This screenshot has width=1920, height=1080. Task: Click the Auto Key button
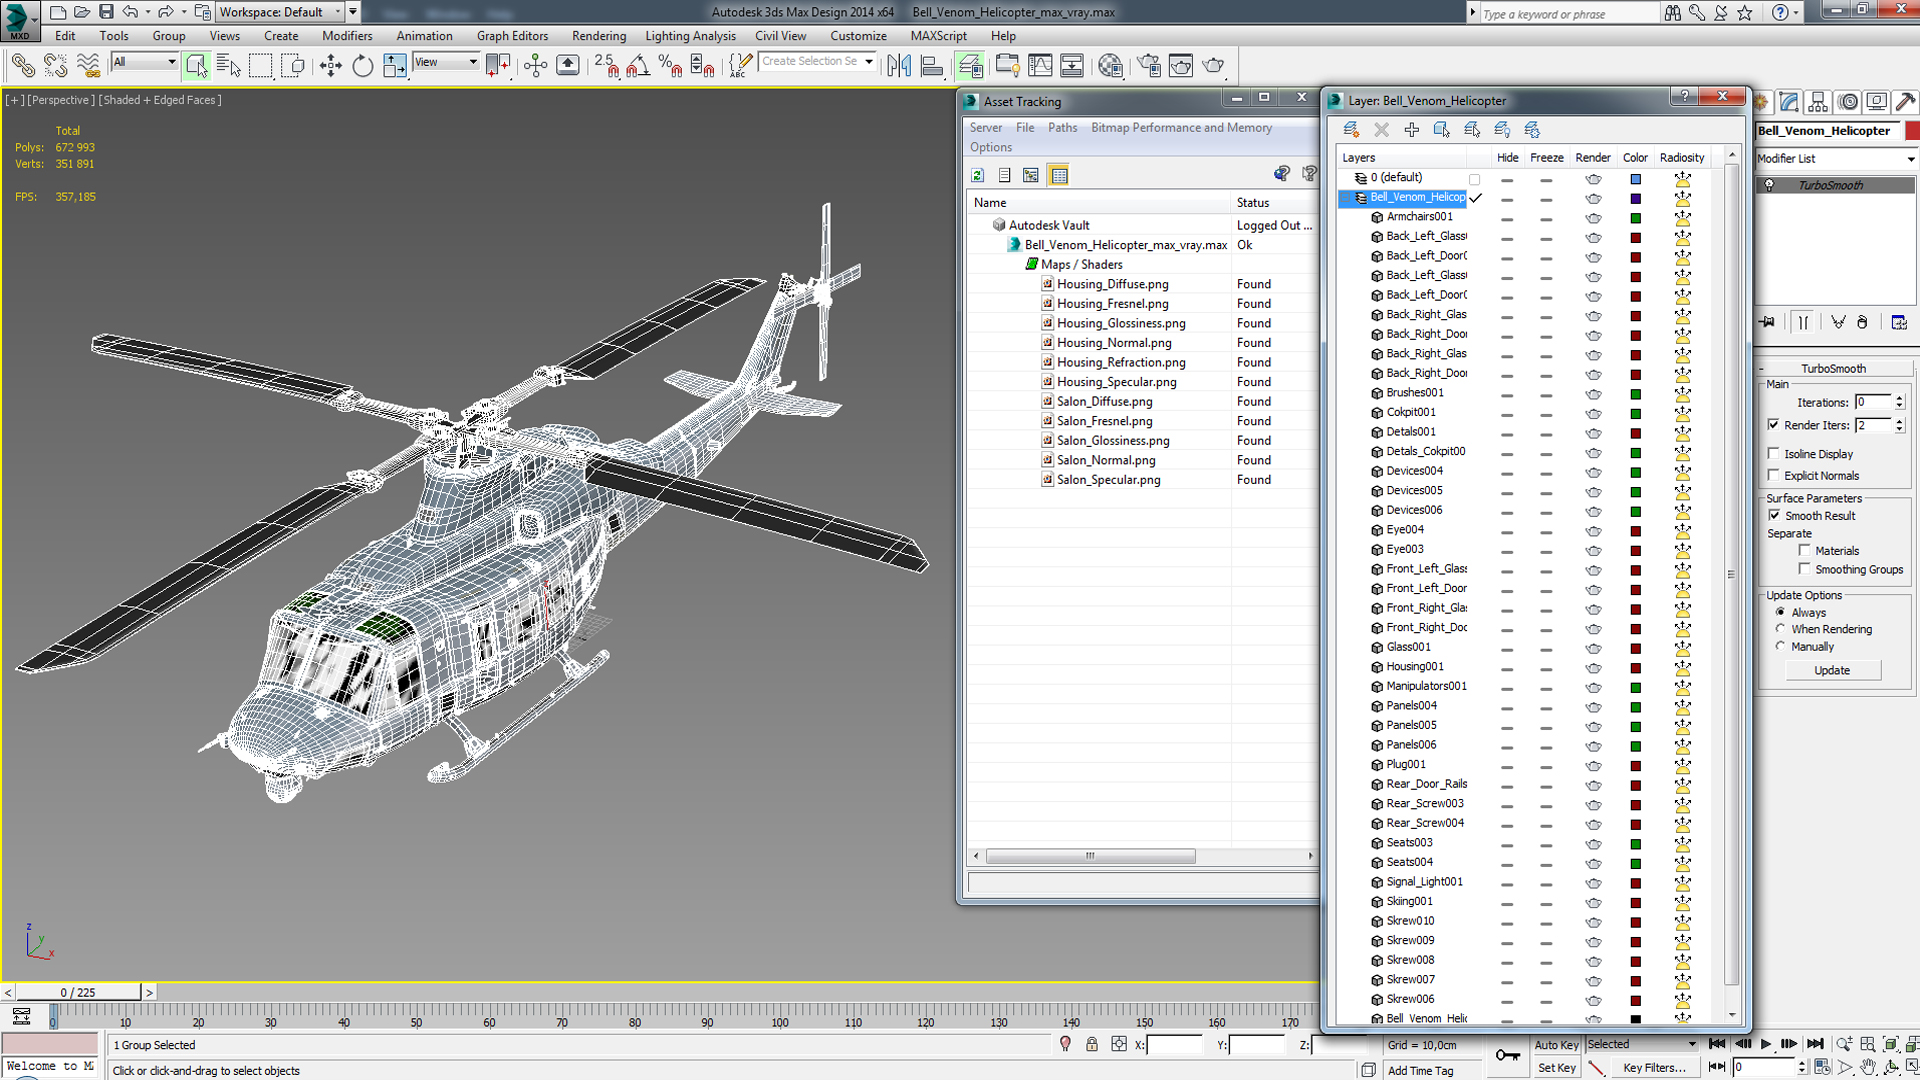[x=1556, y=1045]
